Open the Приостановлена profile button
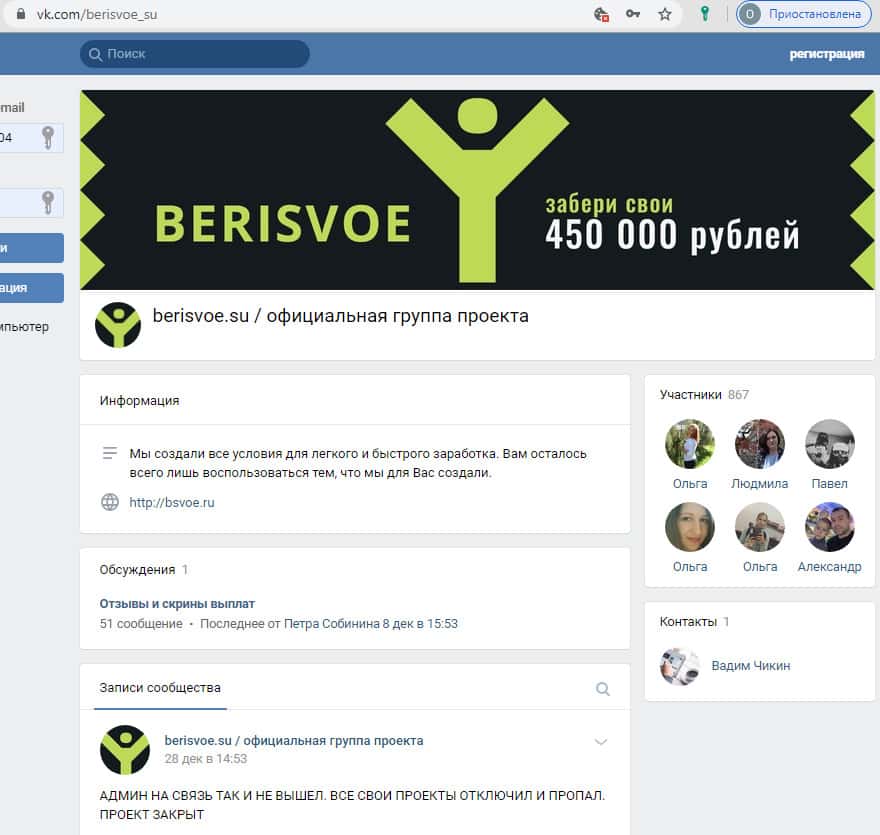 click(x=803, y=14)
